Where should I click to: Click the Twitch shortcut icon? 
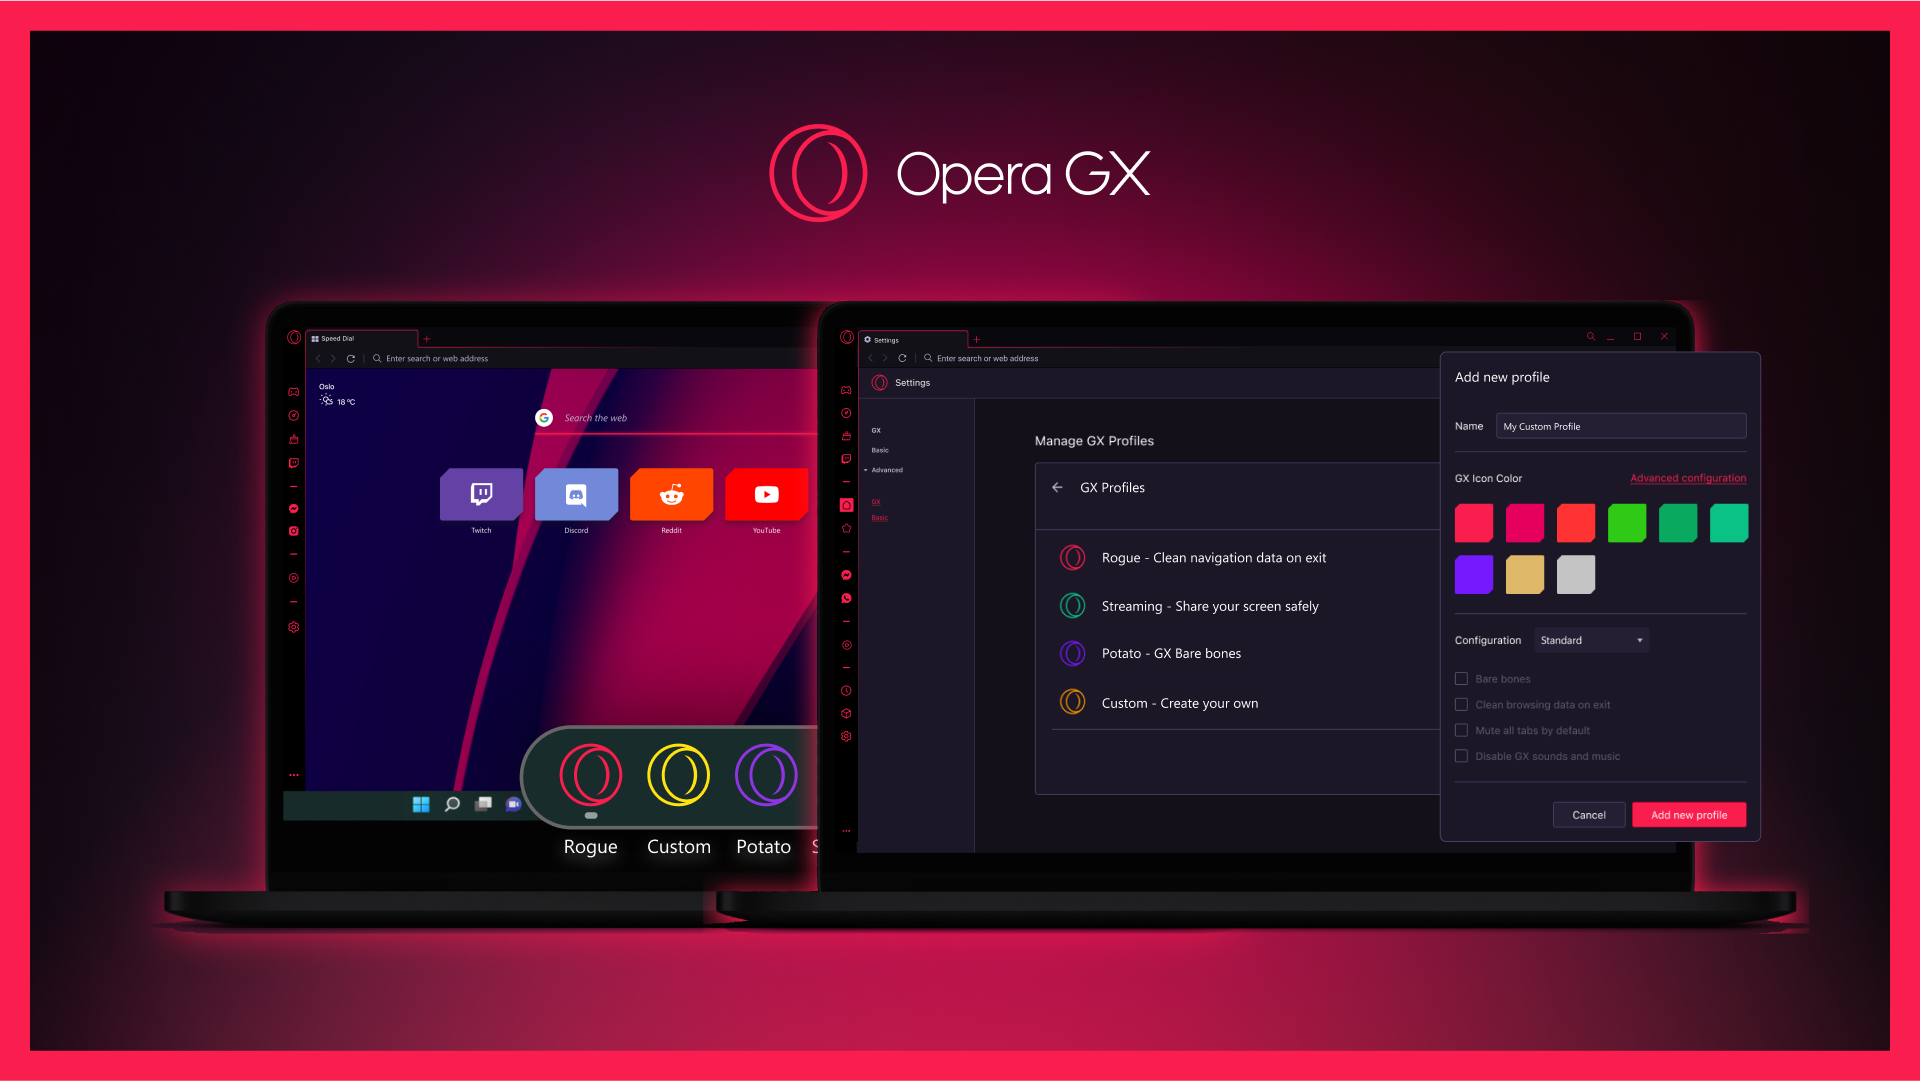point(480,494)
